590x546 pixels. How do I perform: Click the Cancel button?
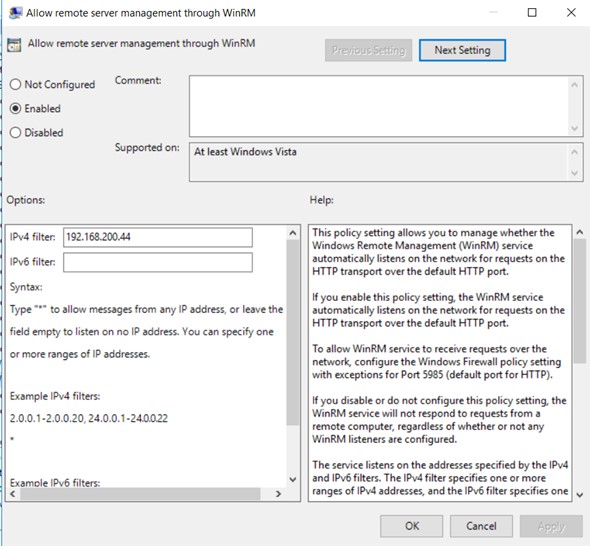[481, 526]
